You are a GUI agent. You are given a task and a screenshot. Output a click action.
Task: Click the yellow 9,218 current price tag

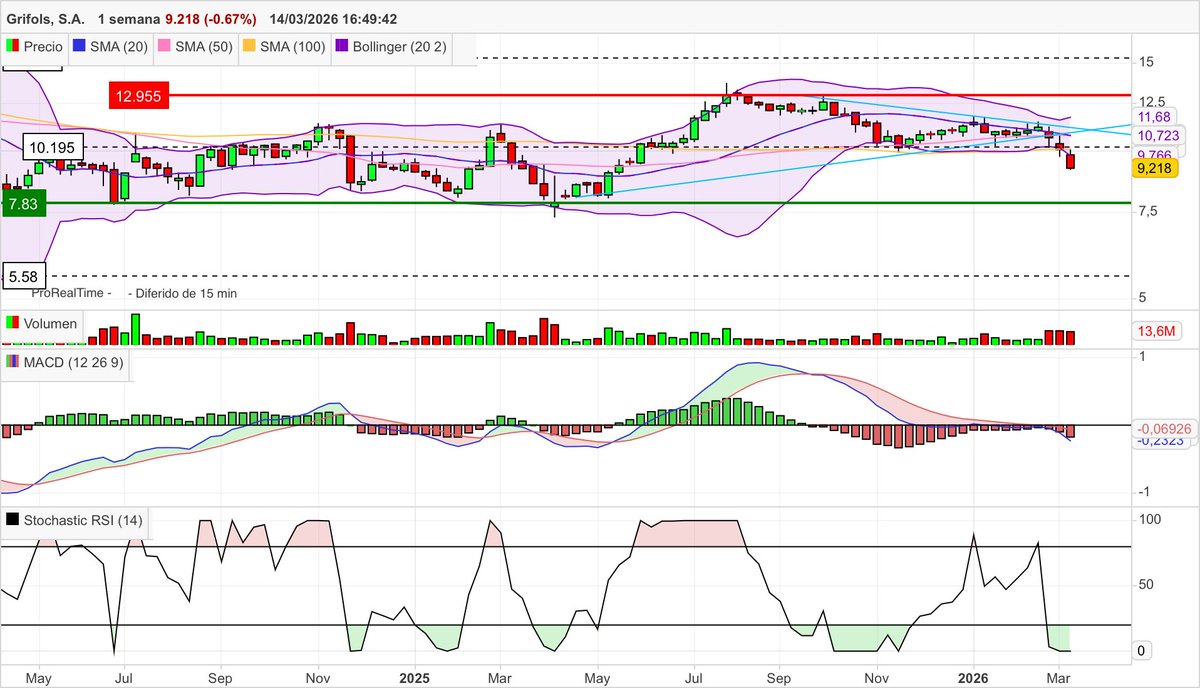1157,169
